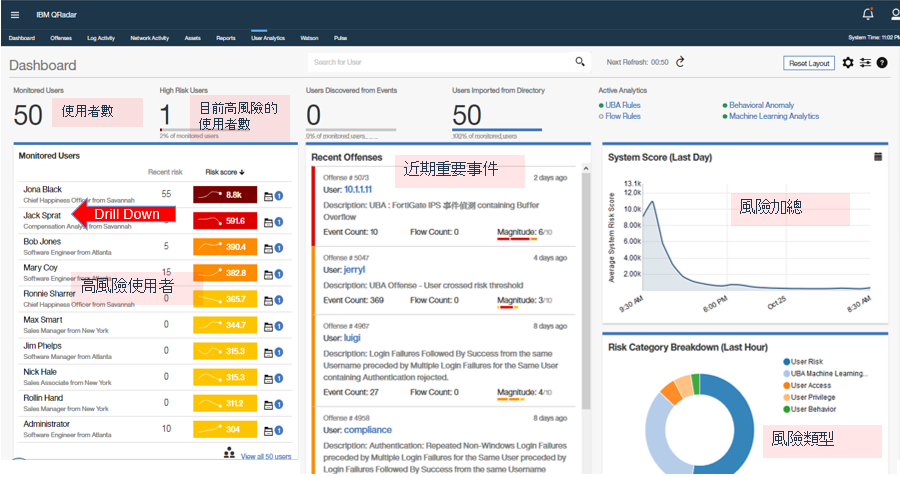The width and height of the screenshot is (900, 477).
Task: Select the Administrator user row
Action: [154, 429]
